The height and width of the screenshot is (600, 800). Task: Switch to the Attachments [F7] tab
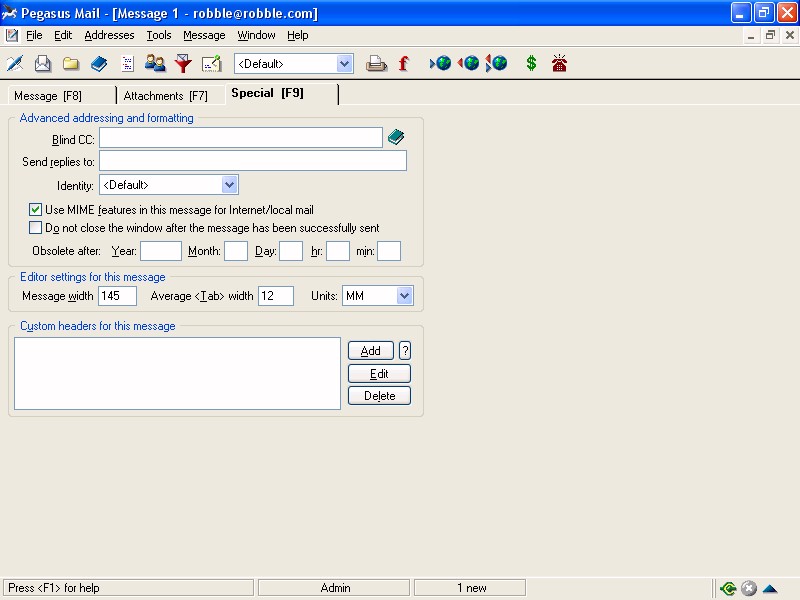click(x=170, y=96)
